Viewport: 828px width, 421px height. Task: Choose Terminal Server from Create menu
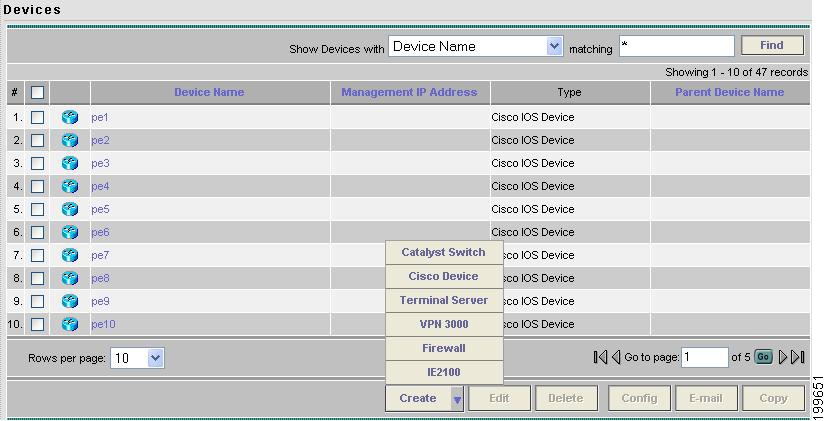point(444,300)
